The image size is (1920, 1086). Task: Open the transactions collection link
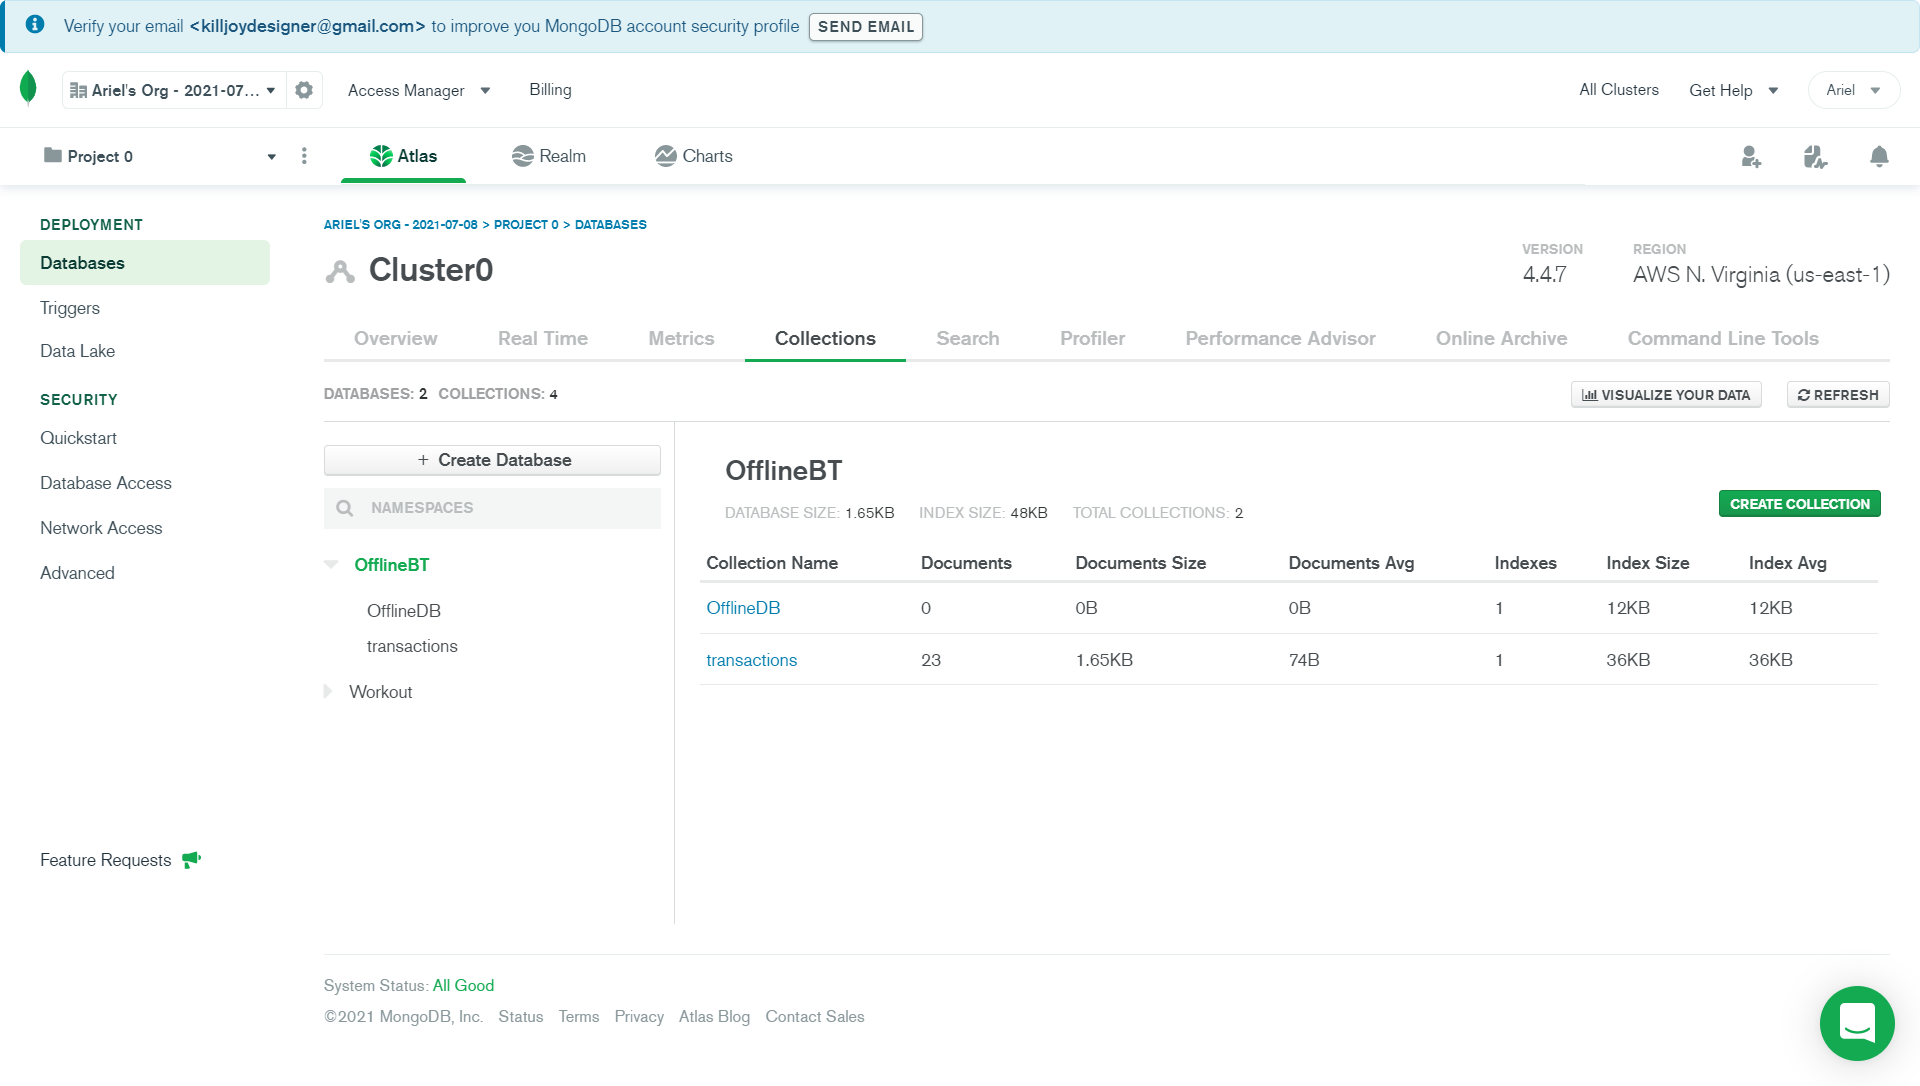(x=751, y=660)
